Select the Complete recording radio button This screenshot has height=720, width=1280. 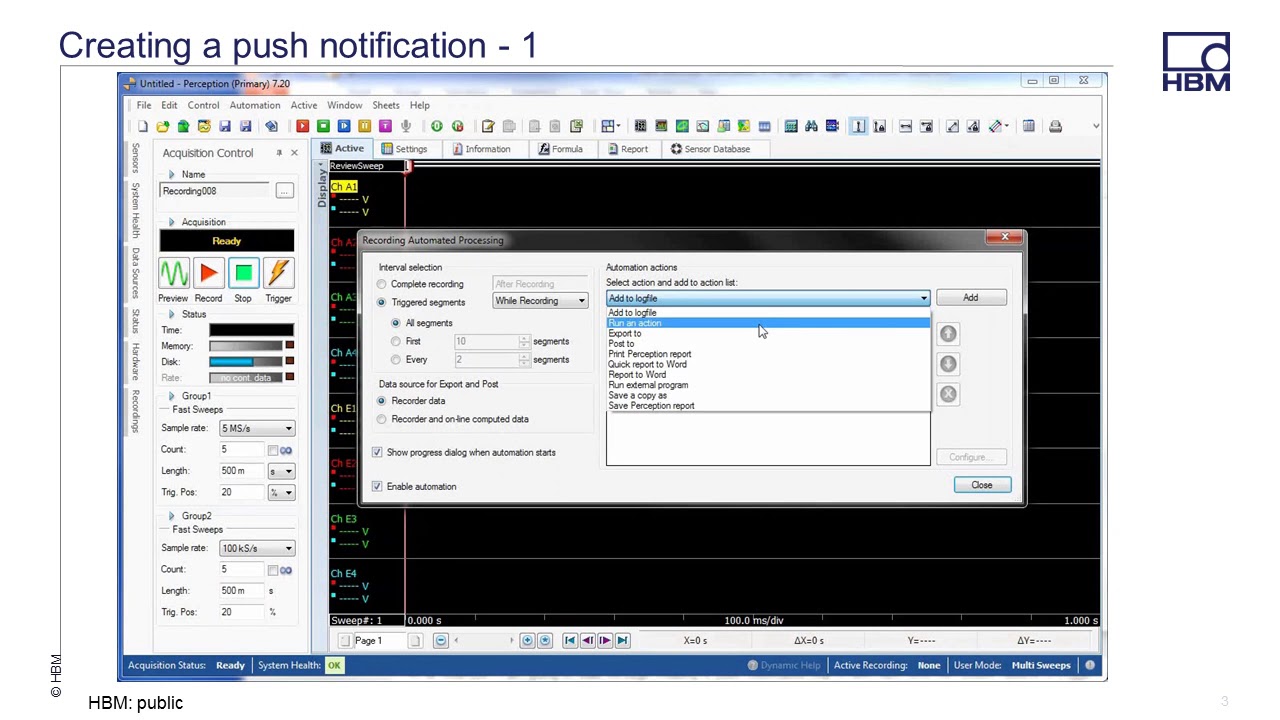381,284
